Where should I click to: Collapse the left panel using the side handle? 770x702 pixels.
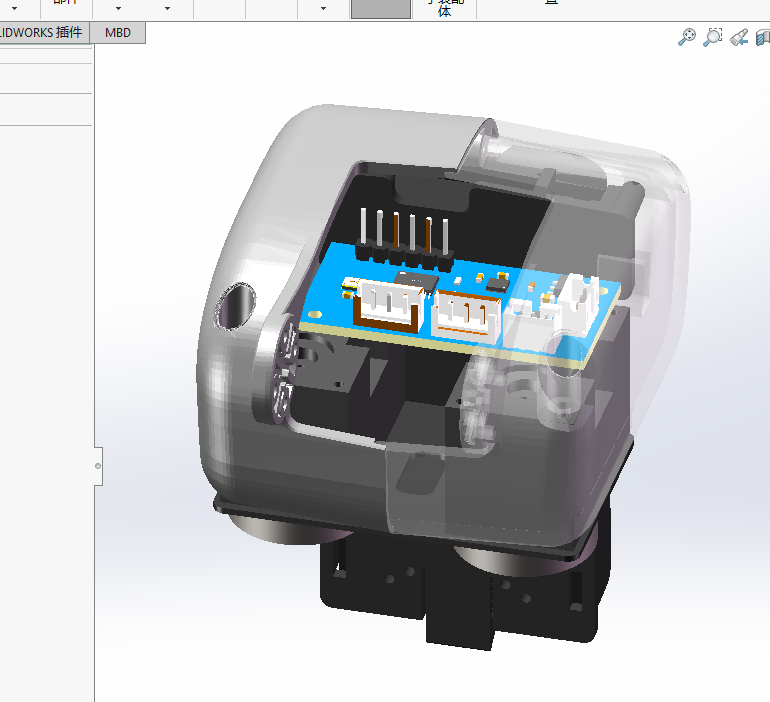[x=98, y=466]
